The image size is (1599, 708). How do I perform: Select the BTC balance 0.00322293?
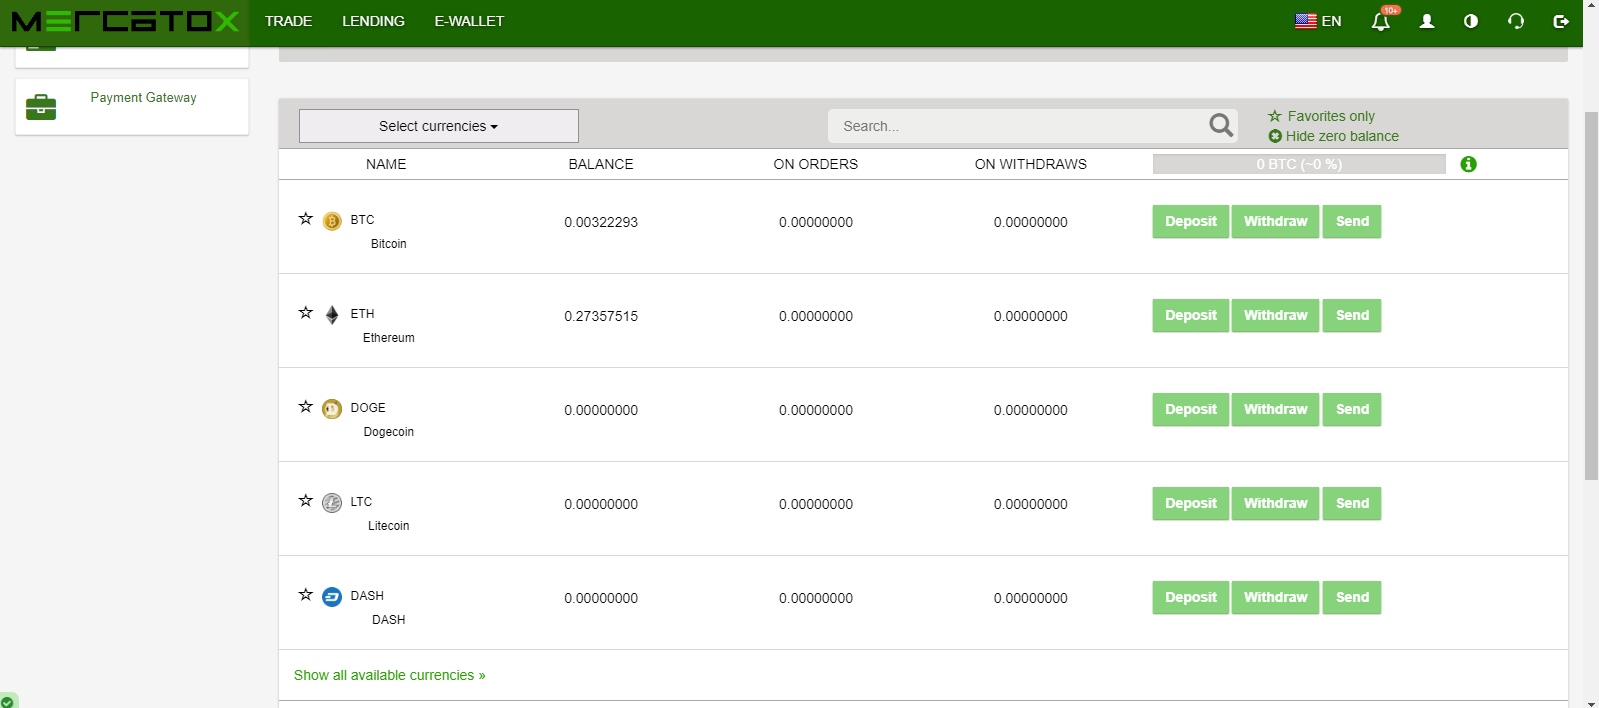[x=601, y=222]
